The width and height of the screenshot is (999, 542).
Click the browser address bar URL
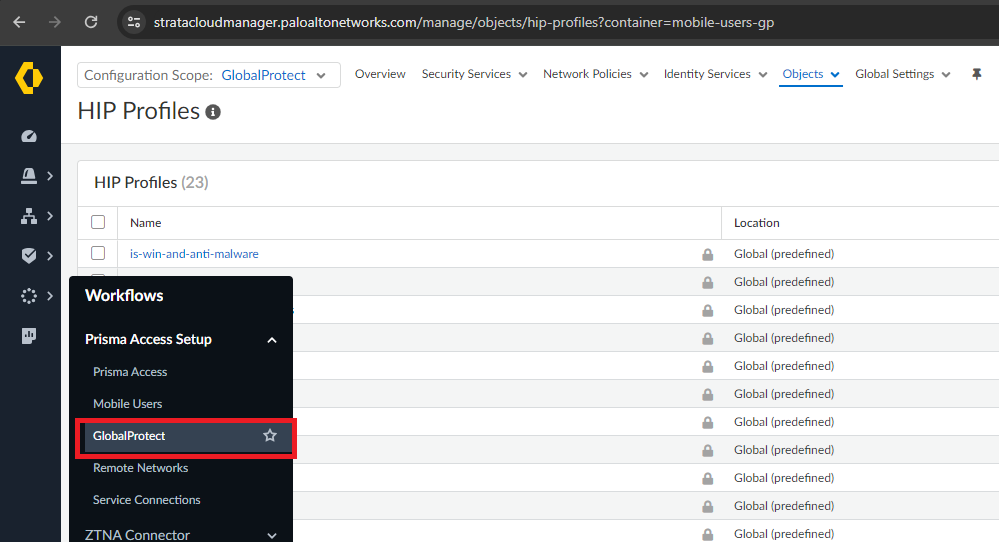point(464,22)
